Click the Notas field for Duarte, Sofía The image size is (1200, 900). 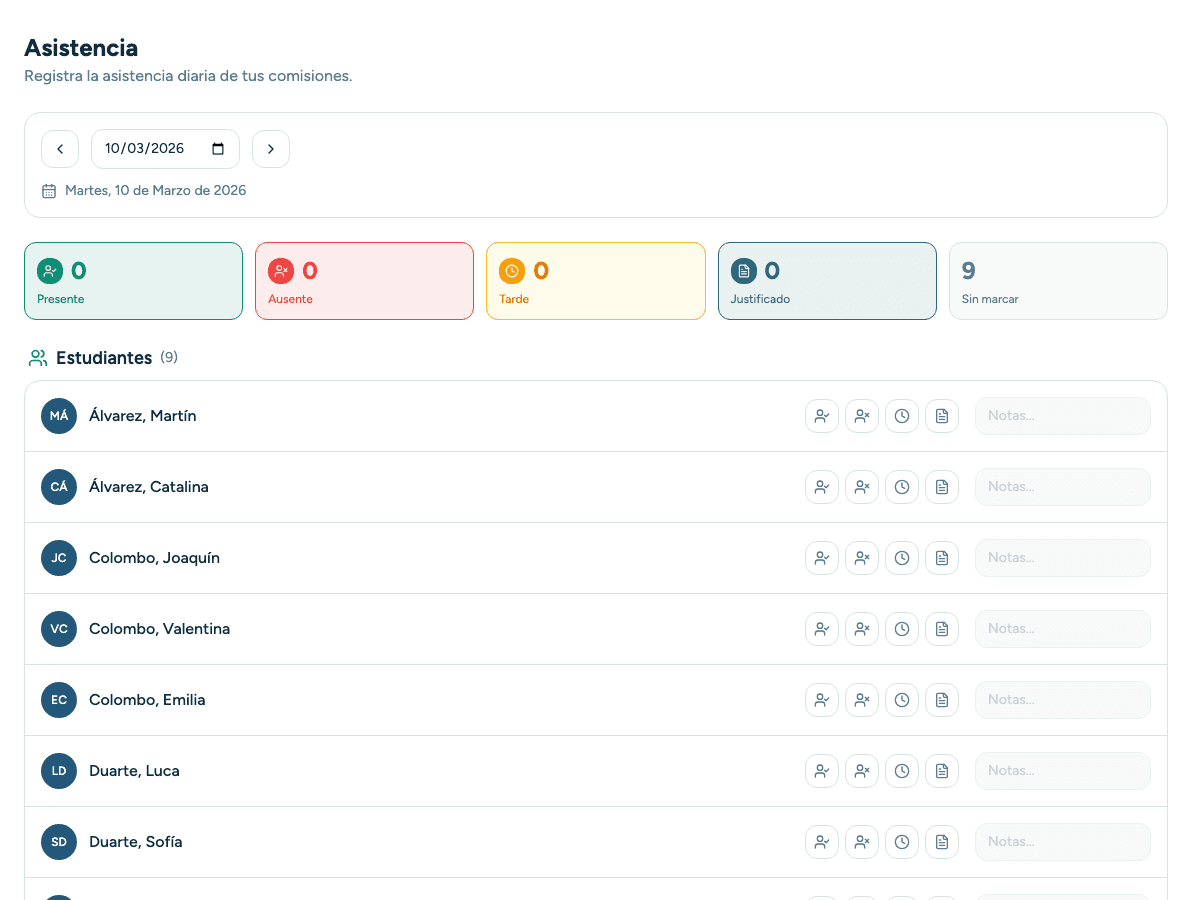point(1063,842)
